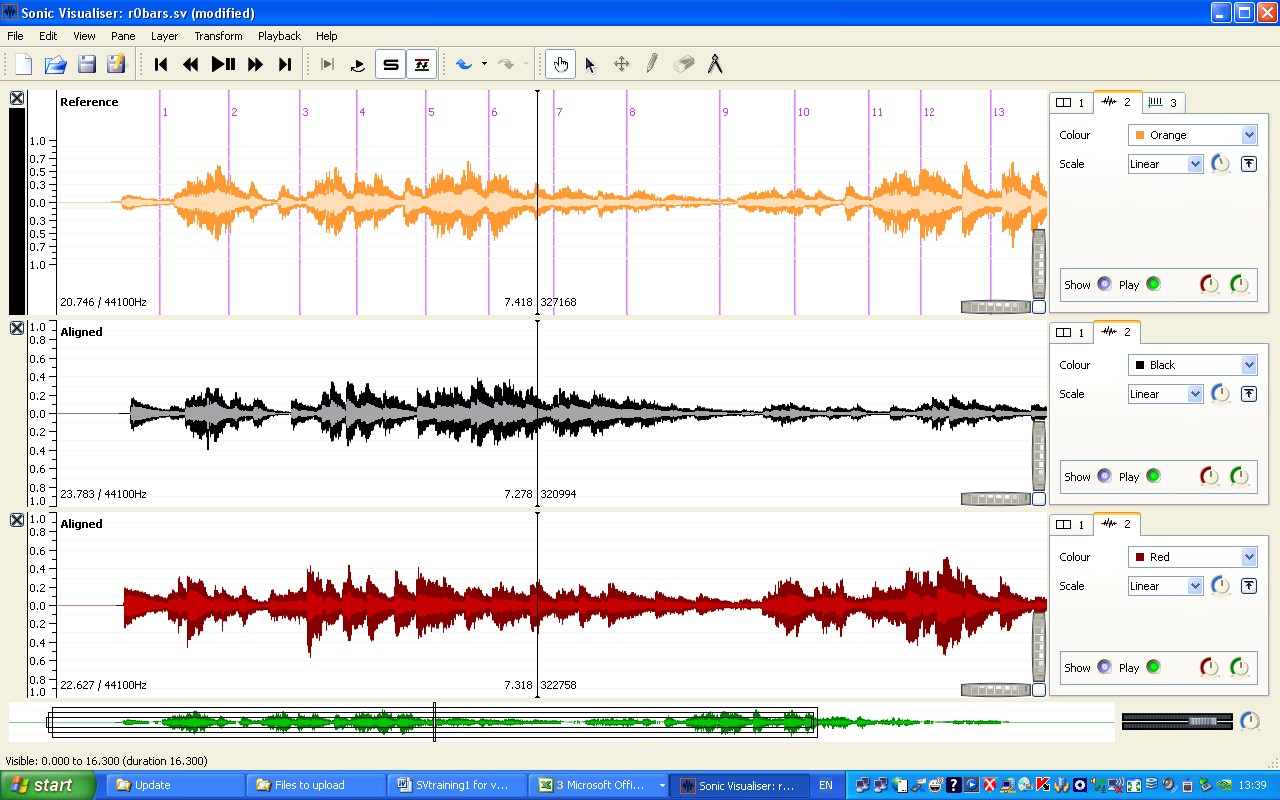Screen dimensions: 1280x800
Task: Switch to tab 1 in black Aligned pane properties
Action: tap(1070, 332)
